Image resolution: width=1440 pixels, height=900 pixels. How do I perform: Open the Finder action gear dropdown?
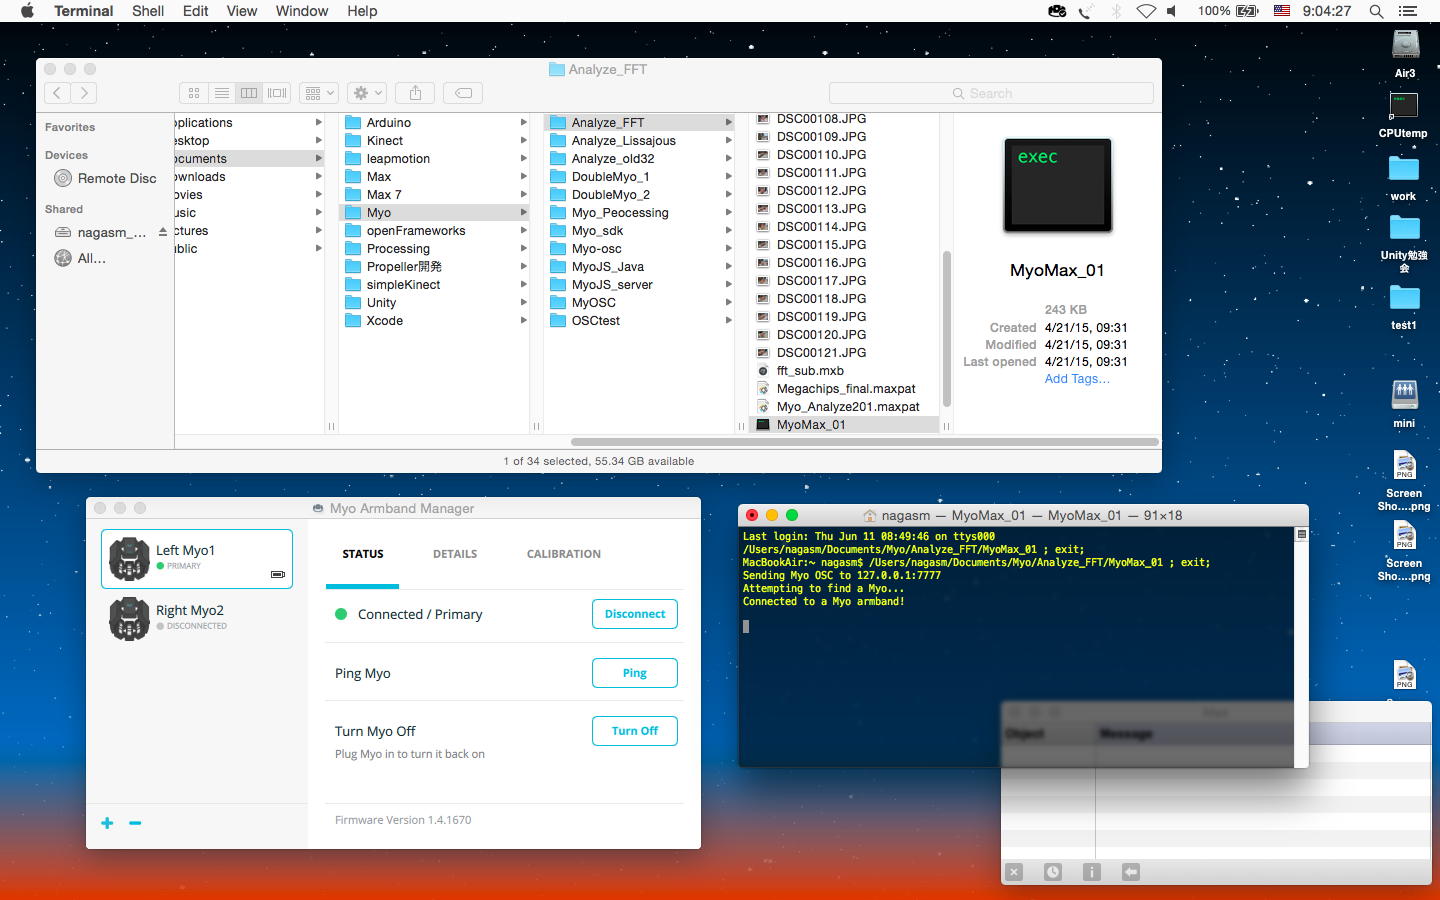tap(367, 93)
